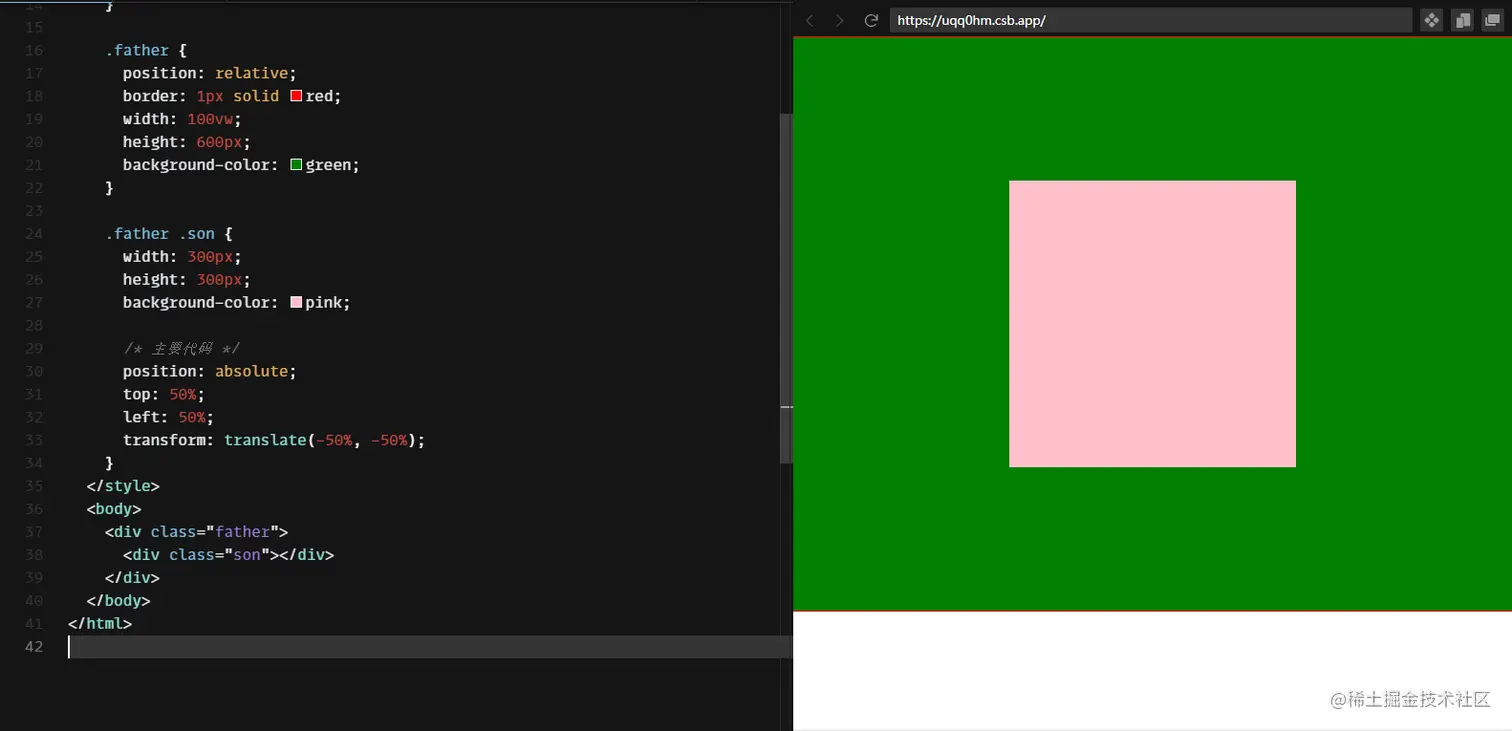Click the 'top: 50%;' code line

pos(164,394)
